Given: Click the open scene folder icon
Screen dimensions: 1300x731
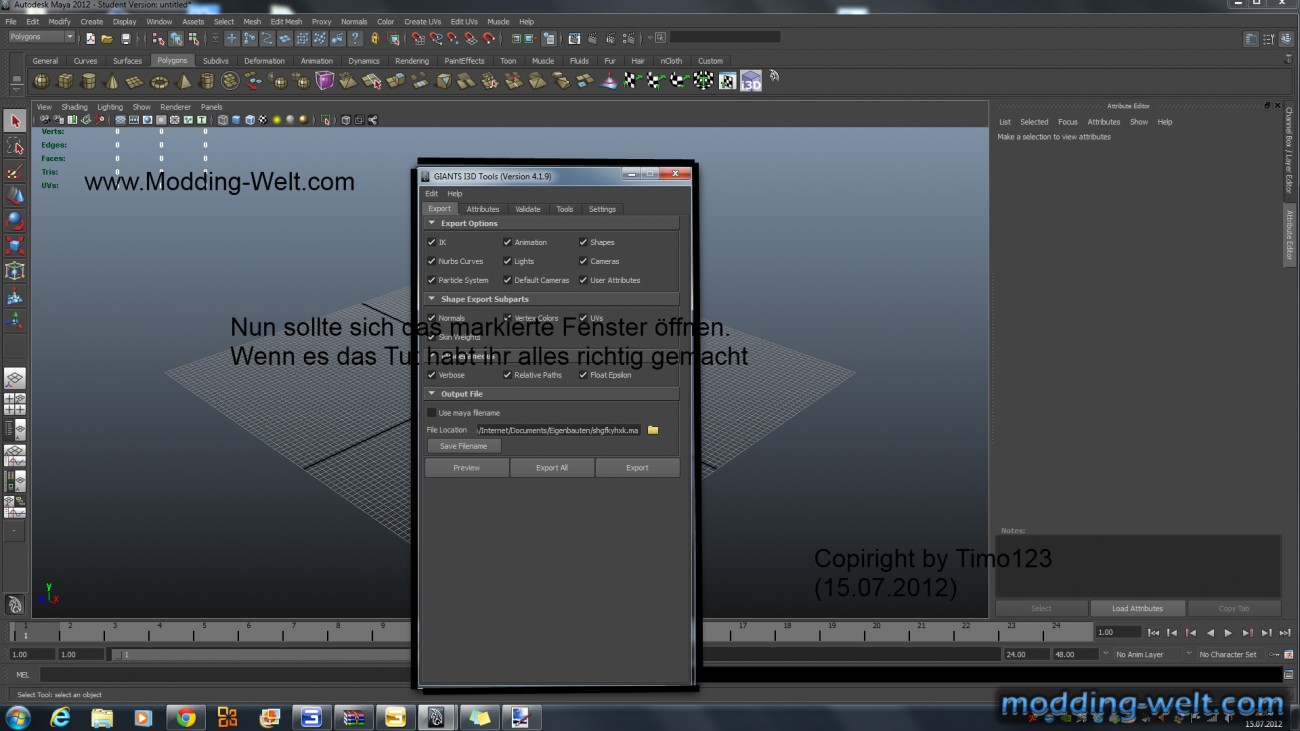Looking at the screenshot, I should tap(107, 39).
